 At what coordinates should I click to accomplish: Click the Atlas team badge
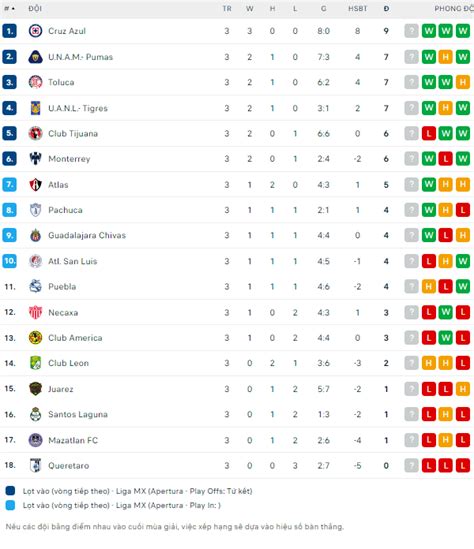tap(35, 185)
